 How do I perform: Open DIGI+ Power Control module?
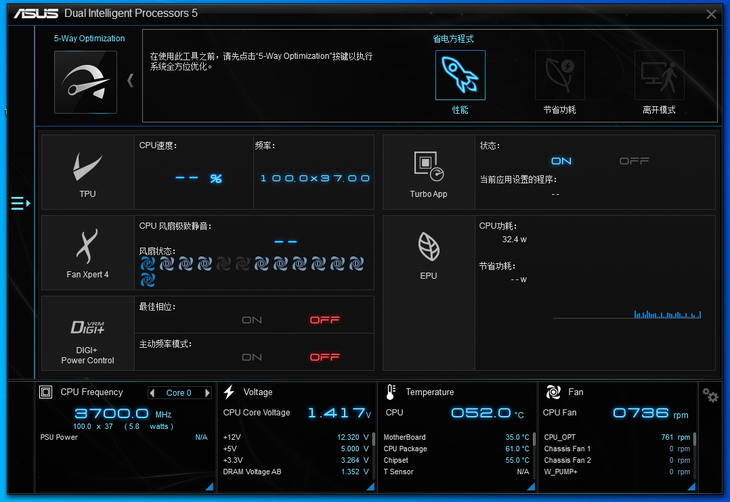pyautogui.click(x=88, y=333)
